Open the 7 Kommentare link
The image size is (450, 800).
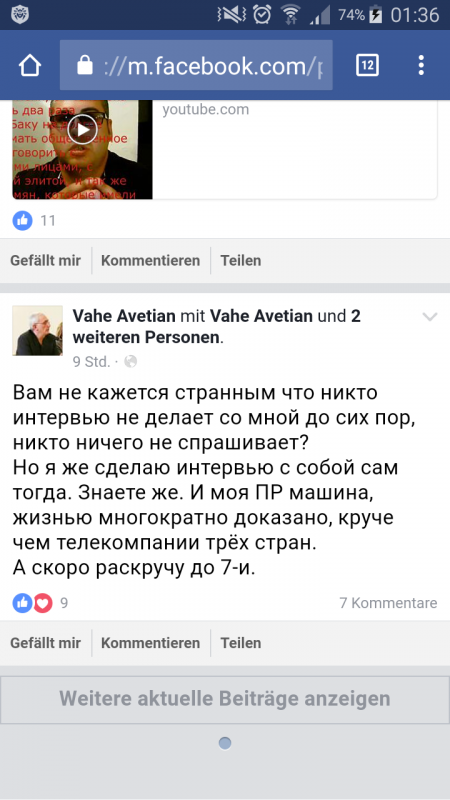[x=388, y=603]
